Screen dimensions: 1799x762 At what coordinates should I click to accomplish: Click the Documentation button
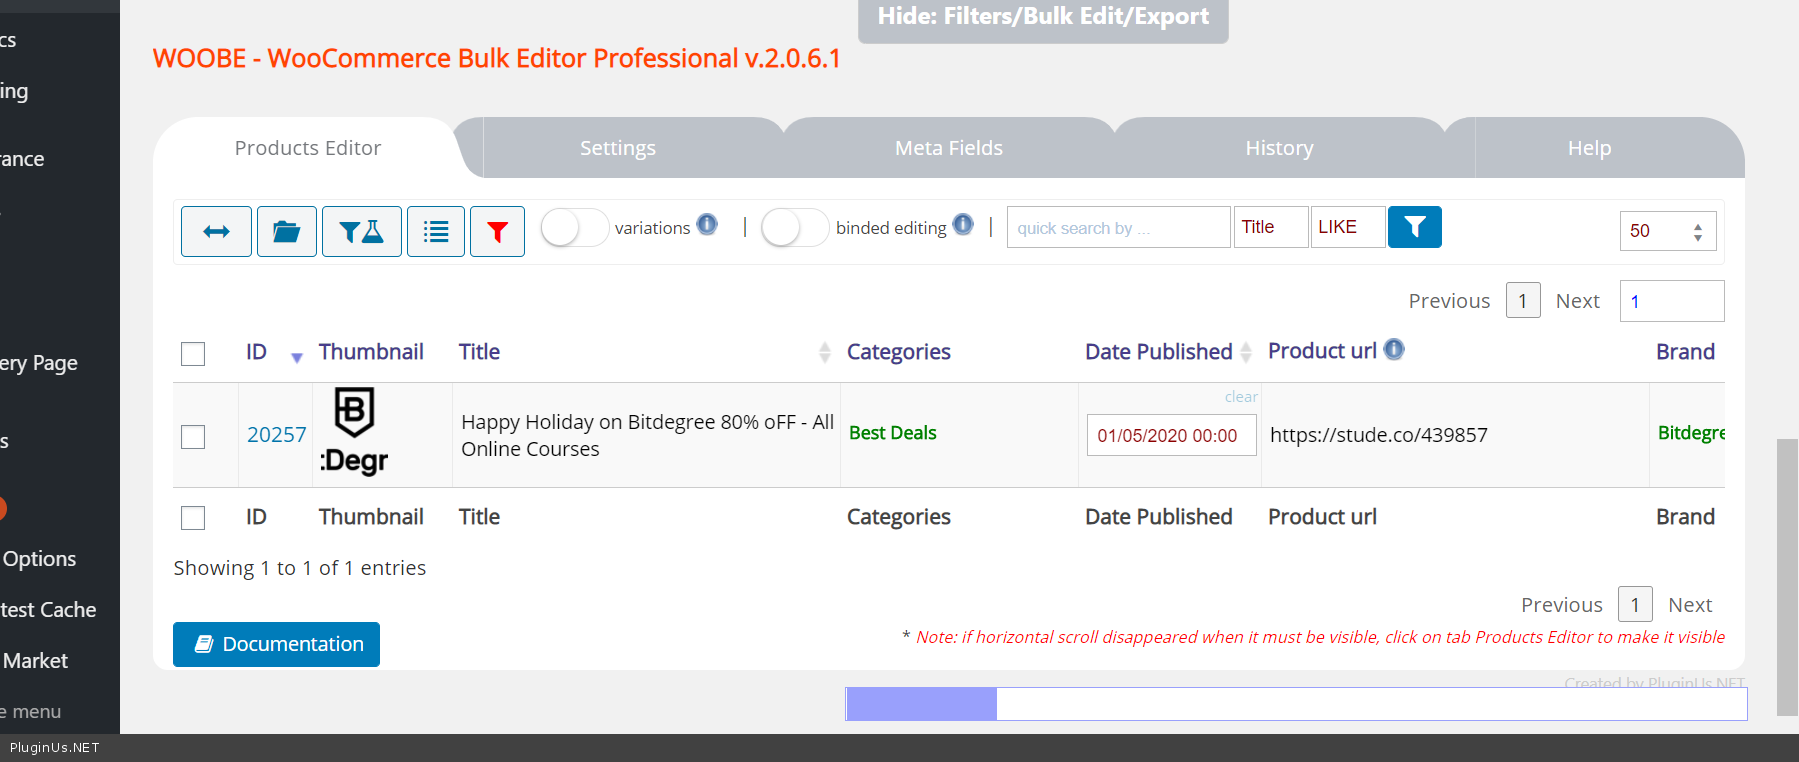tap(276, 644)
